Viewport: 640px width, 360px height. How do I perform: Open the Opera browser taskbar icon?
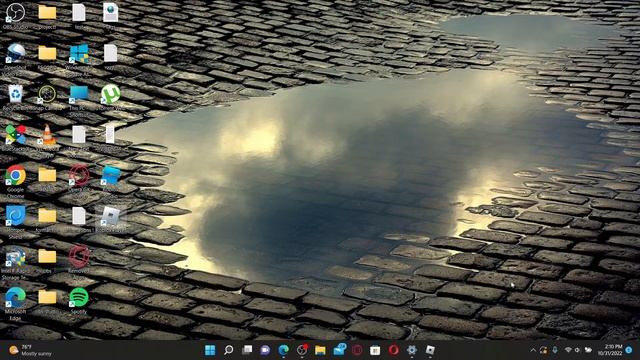pyautogui.click(x=393, y=350)
